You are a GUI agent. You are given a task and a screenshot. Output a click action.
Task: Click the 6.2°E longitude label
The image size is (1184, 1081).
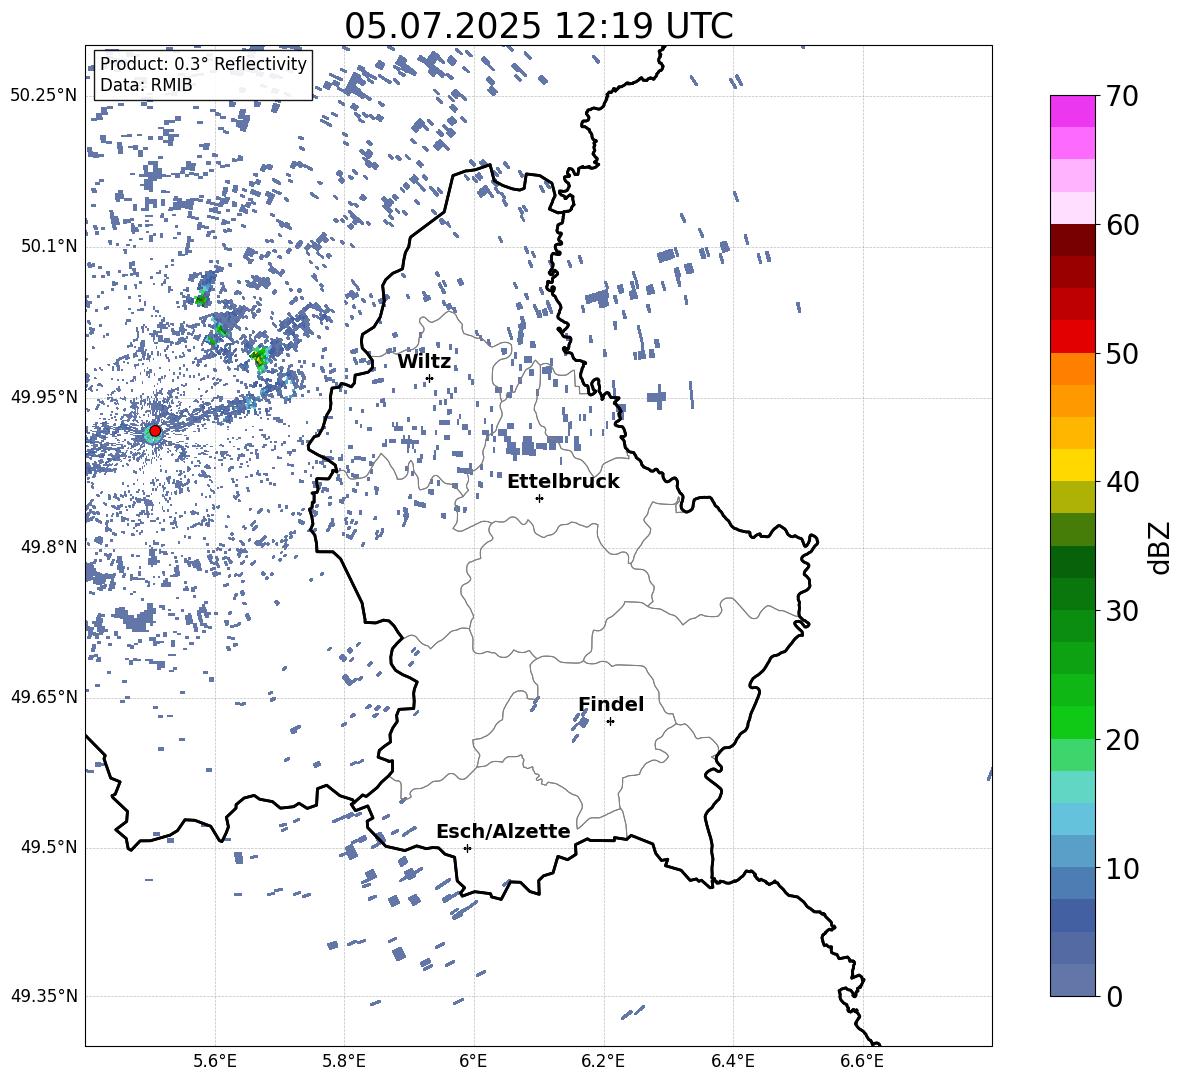coord(603,1061)
